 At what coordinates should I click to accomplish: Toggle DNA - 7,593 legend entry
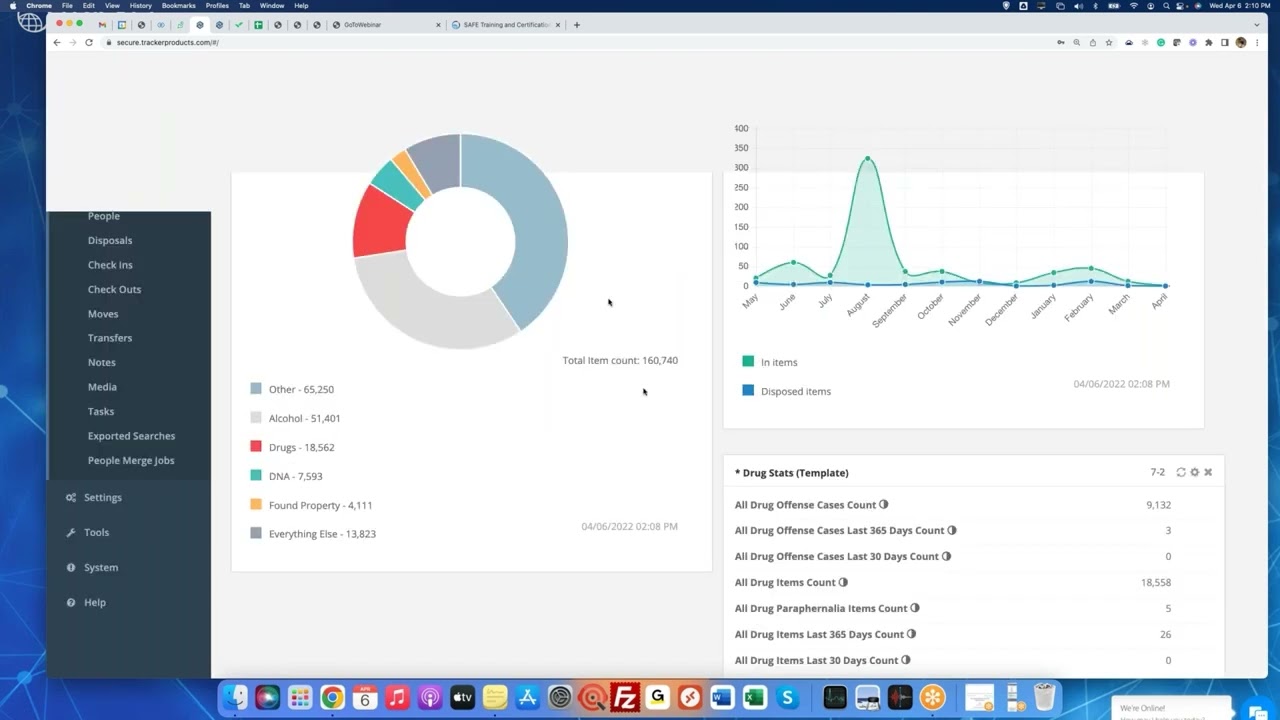(x=286, y=476)
